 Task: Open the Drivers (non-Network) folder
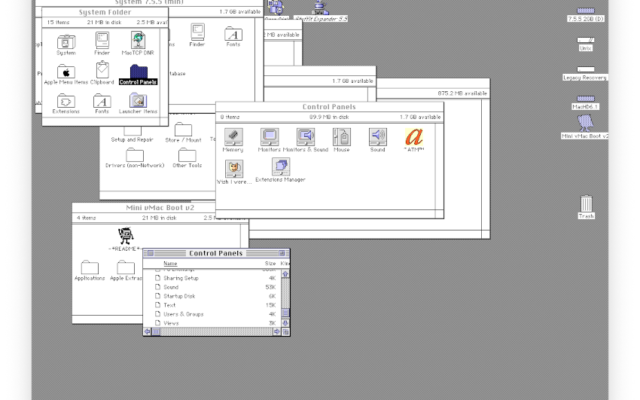tap(135, 155)
